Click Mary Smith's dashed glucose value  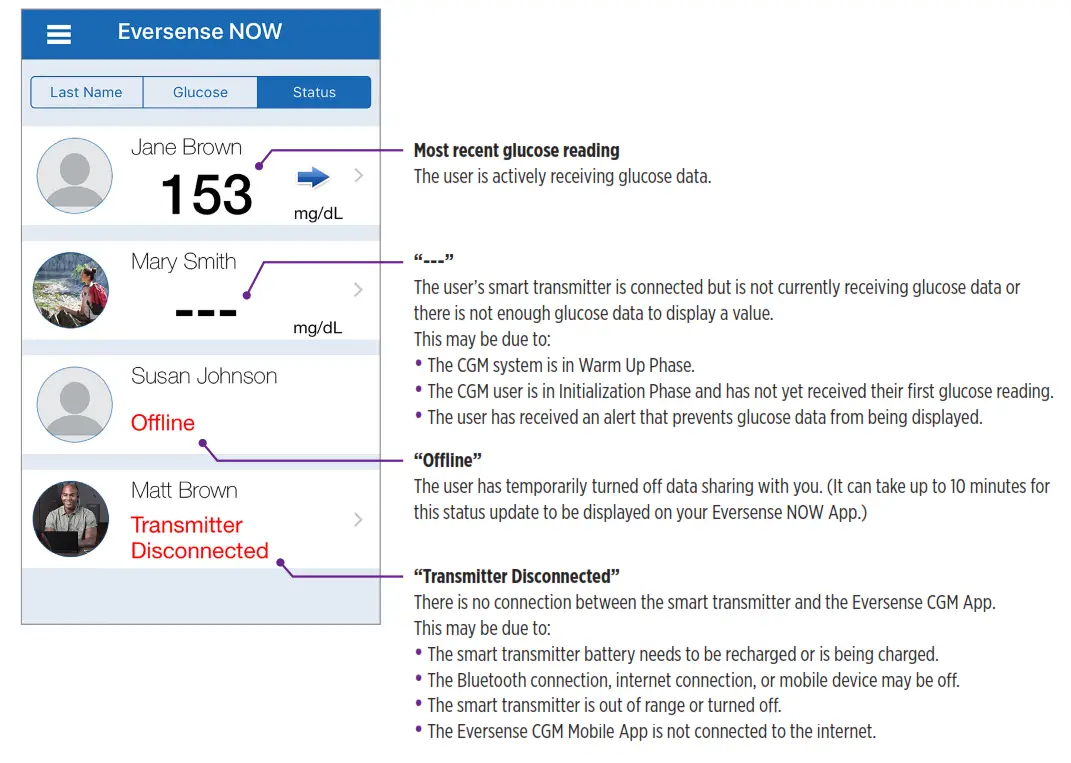click(206, 311)
